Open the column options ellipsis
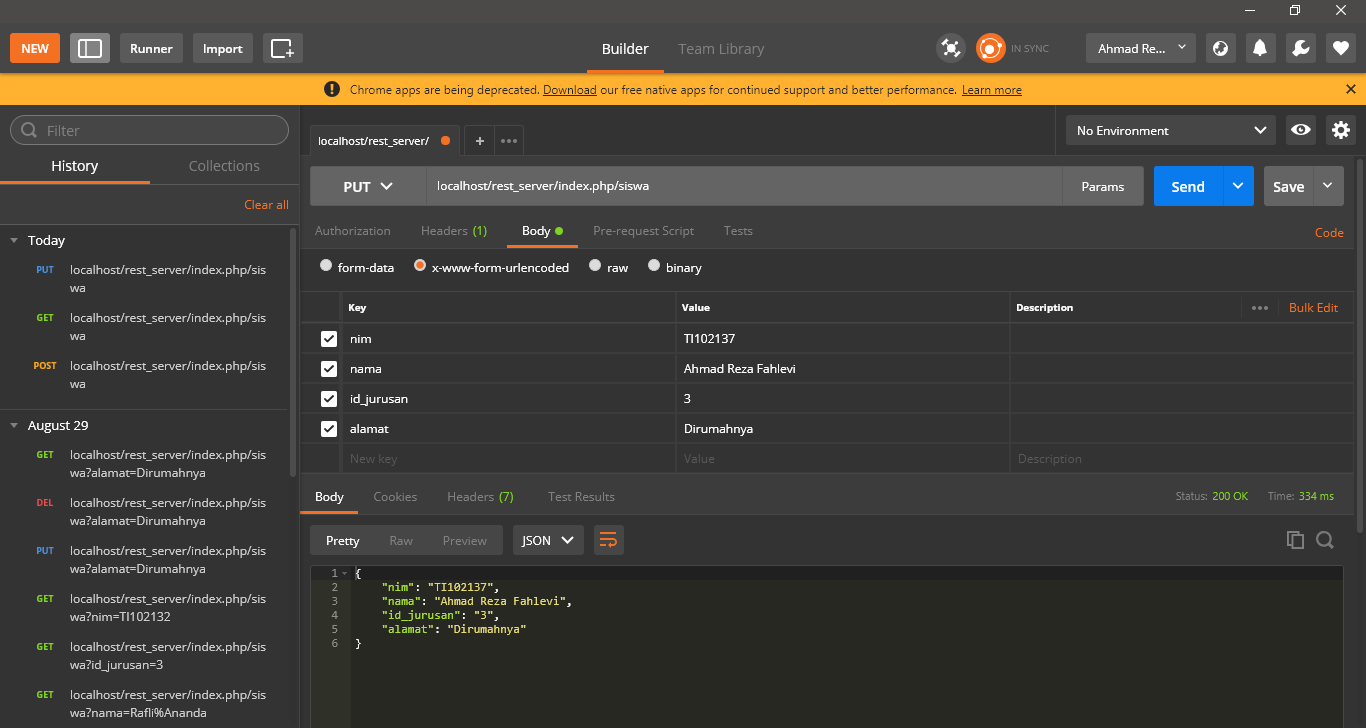The height and width of the screenshot is (728, 1366). click(1260, 308)
